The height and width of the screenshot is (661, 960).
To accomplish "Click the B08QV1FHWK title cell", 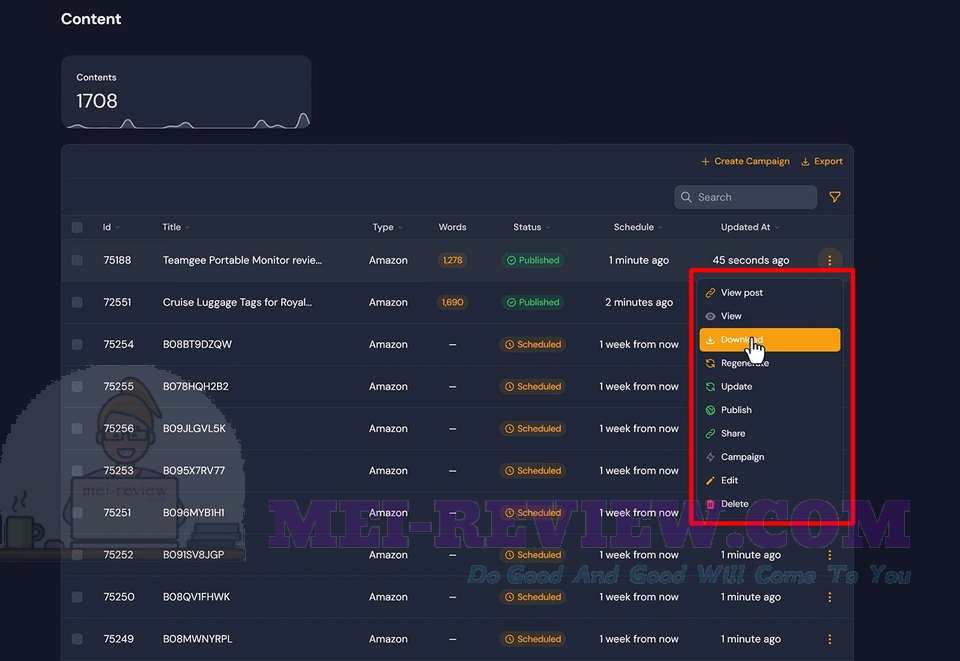I will pyautogui.click(x=197, y=597).
